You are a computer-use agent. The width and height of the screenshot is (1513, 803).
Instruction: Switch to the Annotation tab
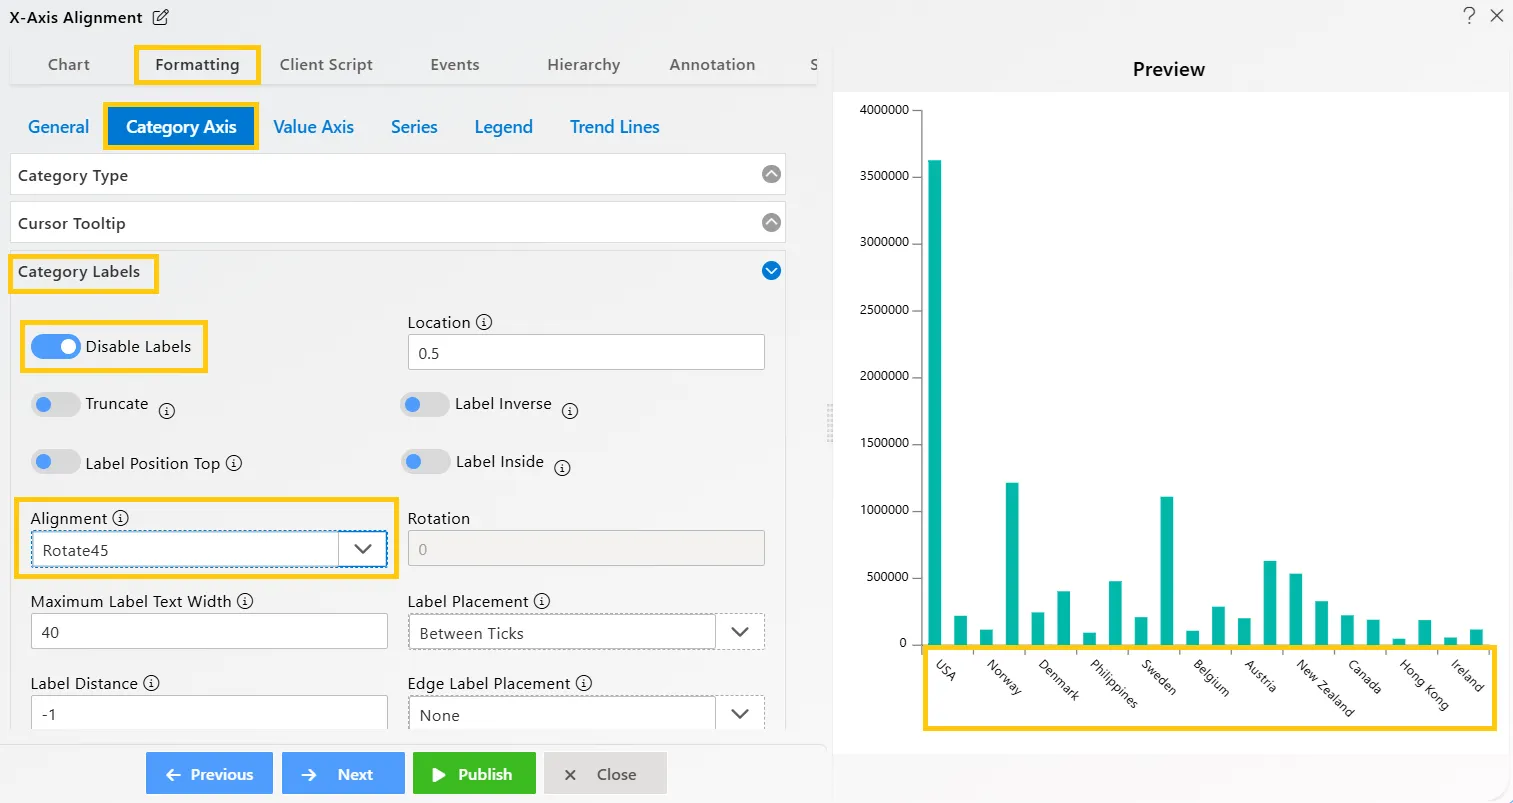(712, 64)
